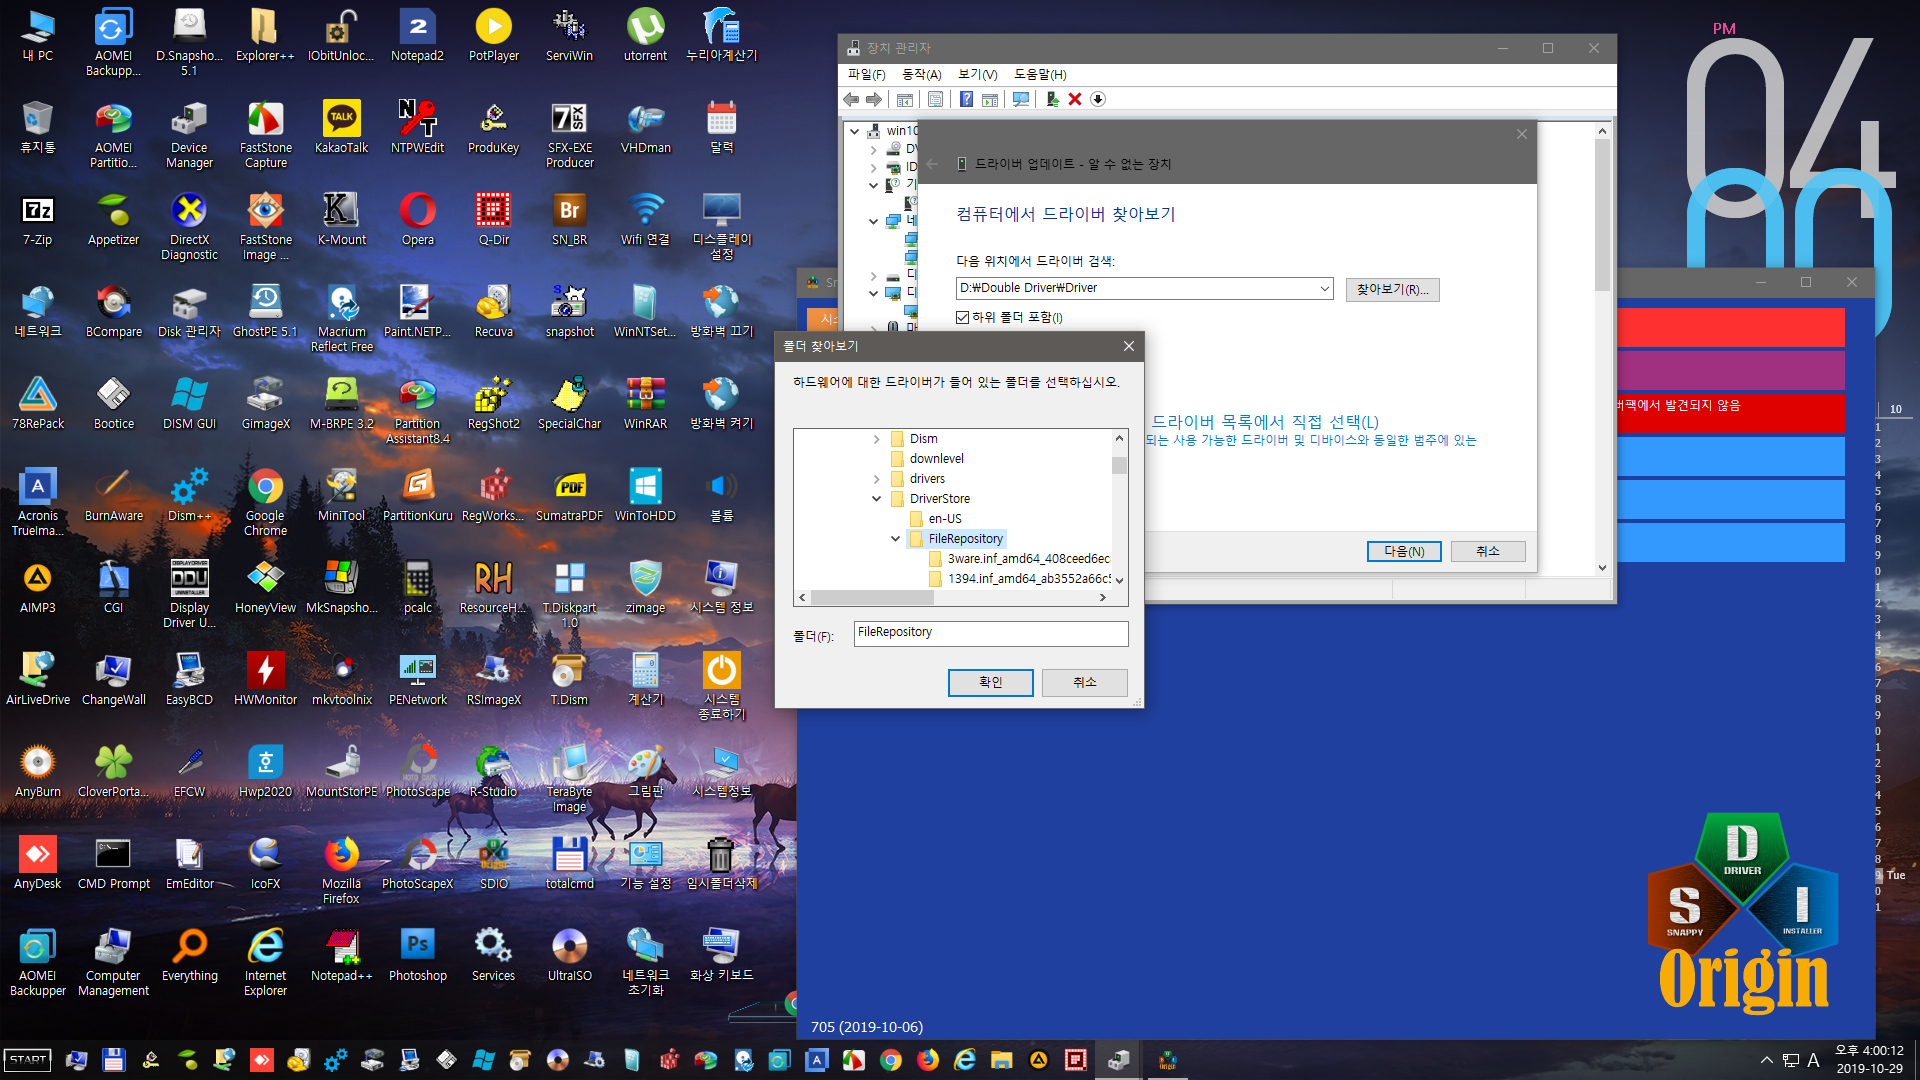Viewport: 1920px width, 1080px height.
Task: Open the 보기(V) menu
Action: (x=977, y=74)
